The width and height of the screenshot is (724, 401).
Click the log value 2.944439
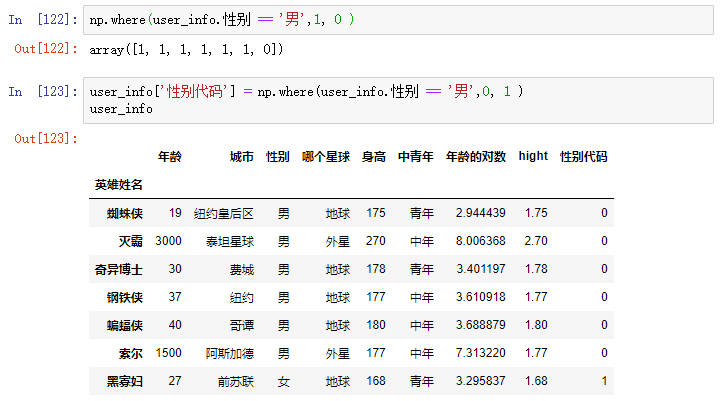pyautogui.click(x=481, y=213)
